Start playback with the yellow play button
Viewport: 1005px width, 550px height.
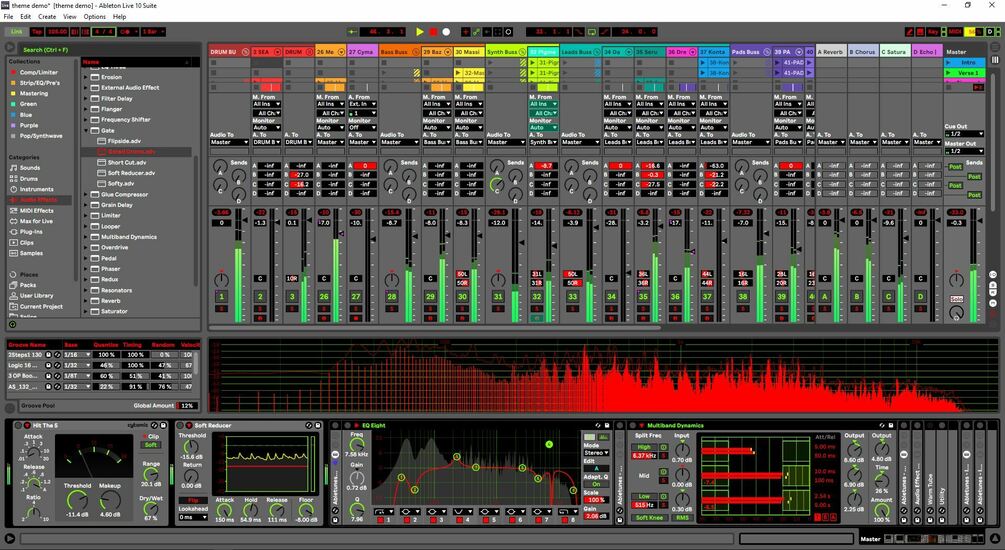[420, 31]
